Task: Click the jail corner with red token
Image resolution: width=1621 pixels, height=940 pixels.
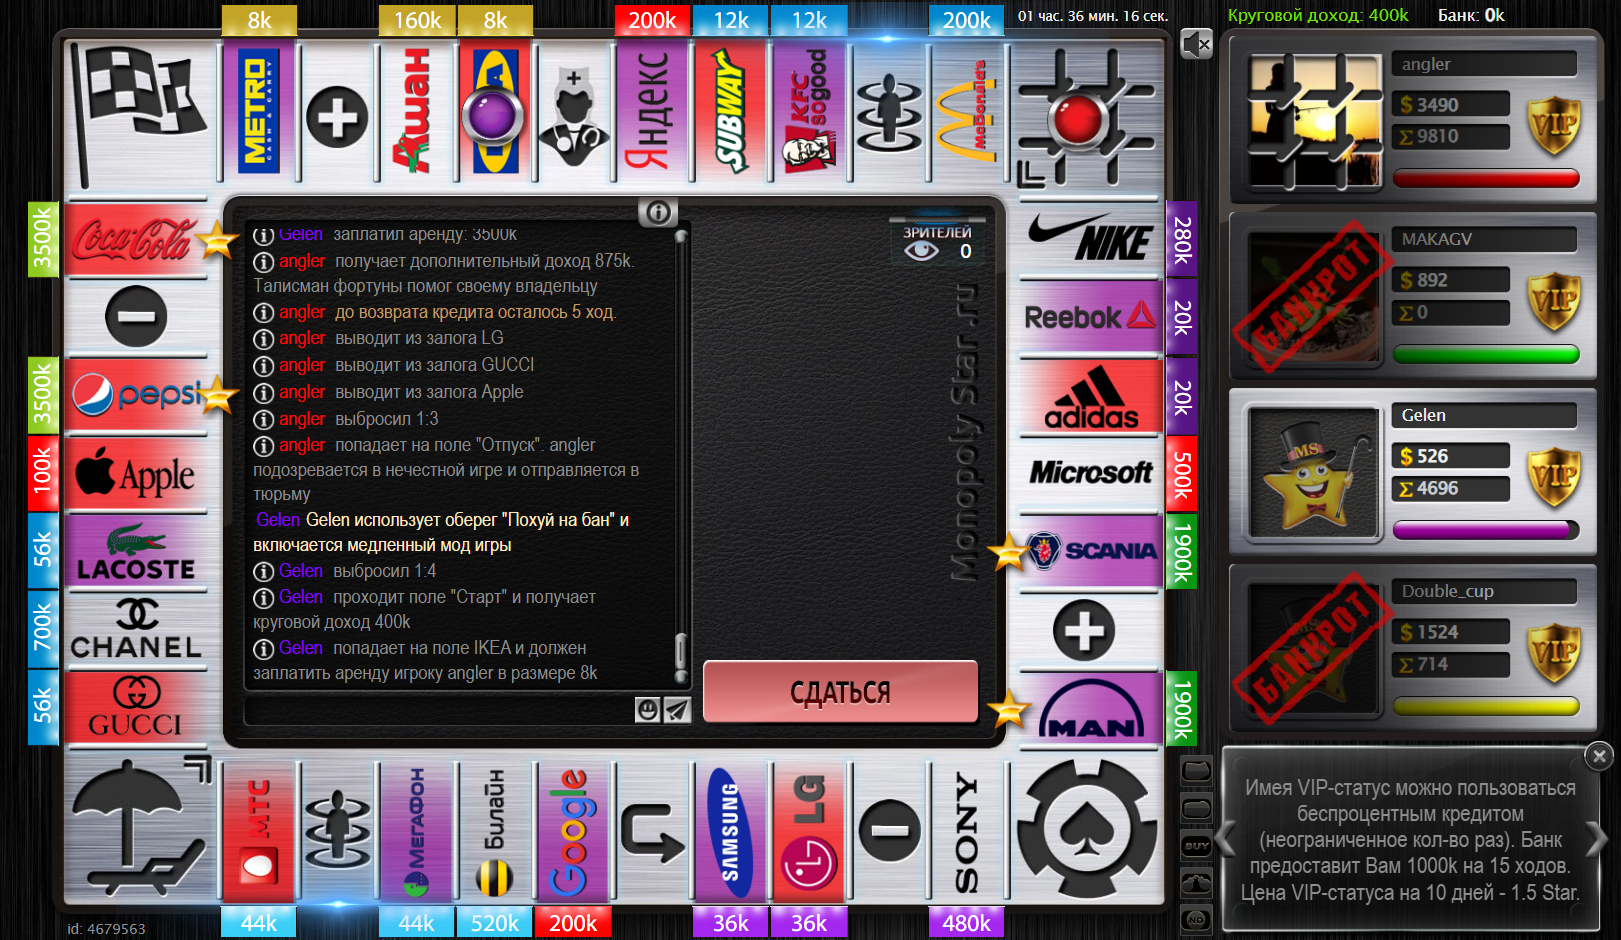Action: (1086, 117)
